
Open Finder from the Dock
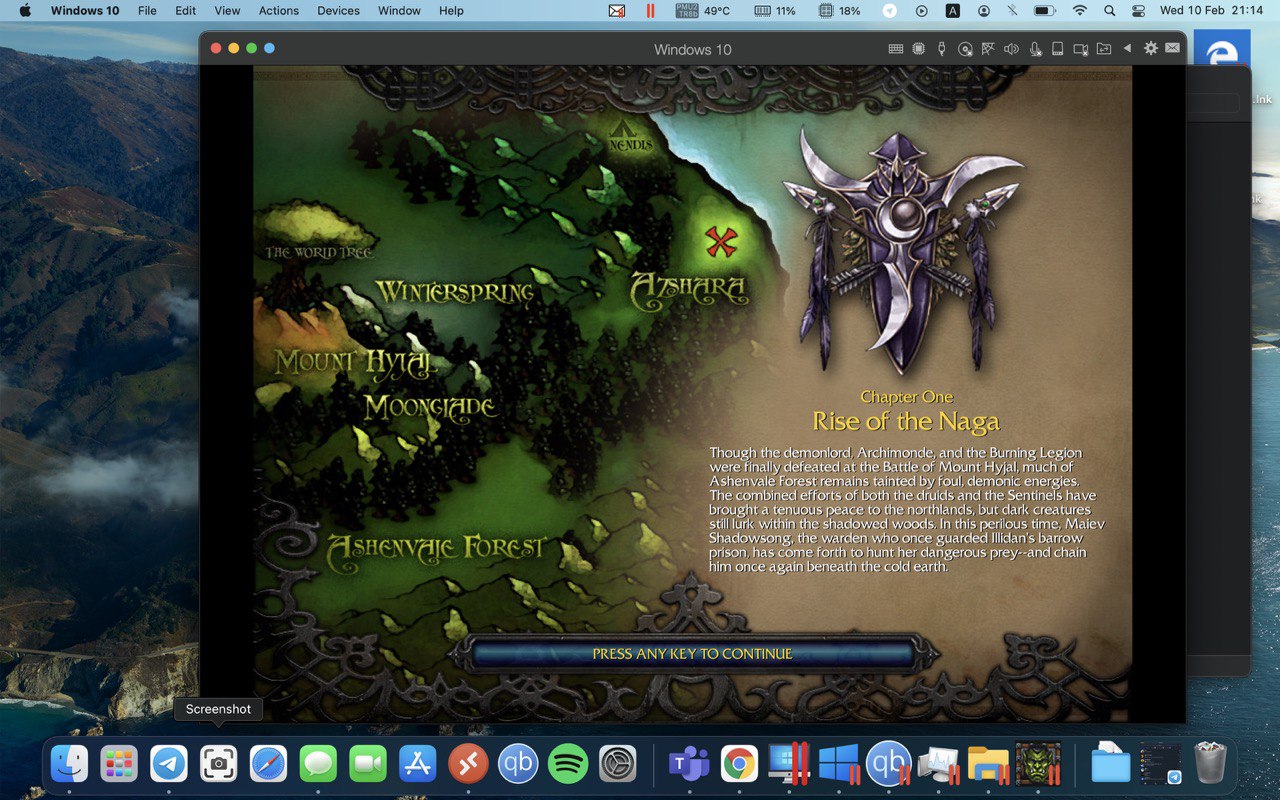click(x=69, y=764)
